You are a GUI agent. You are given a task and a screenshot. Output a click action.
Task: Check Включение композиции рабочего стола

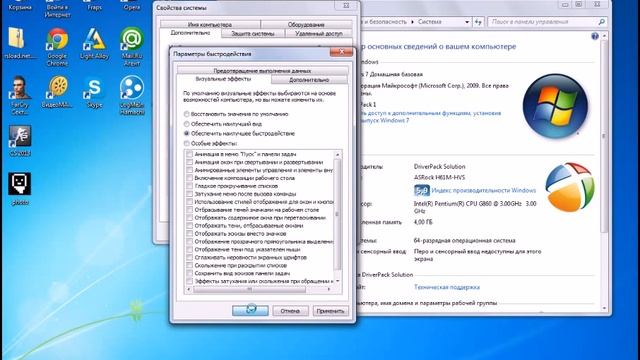click(189, 178)
